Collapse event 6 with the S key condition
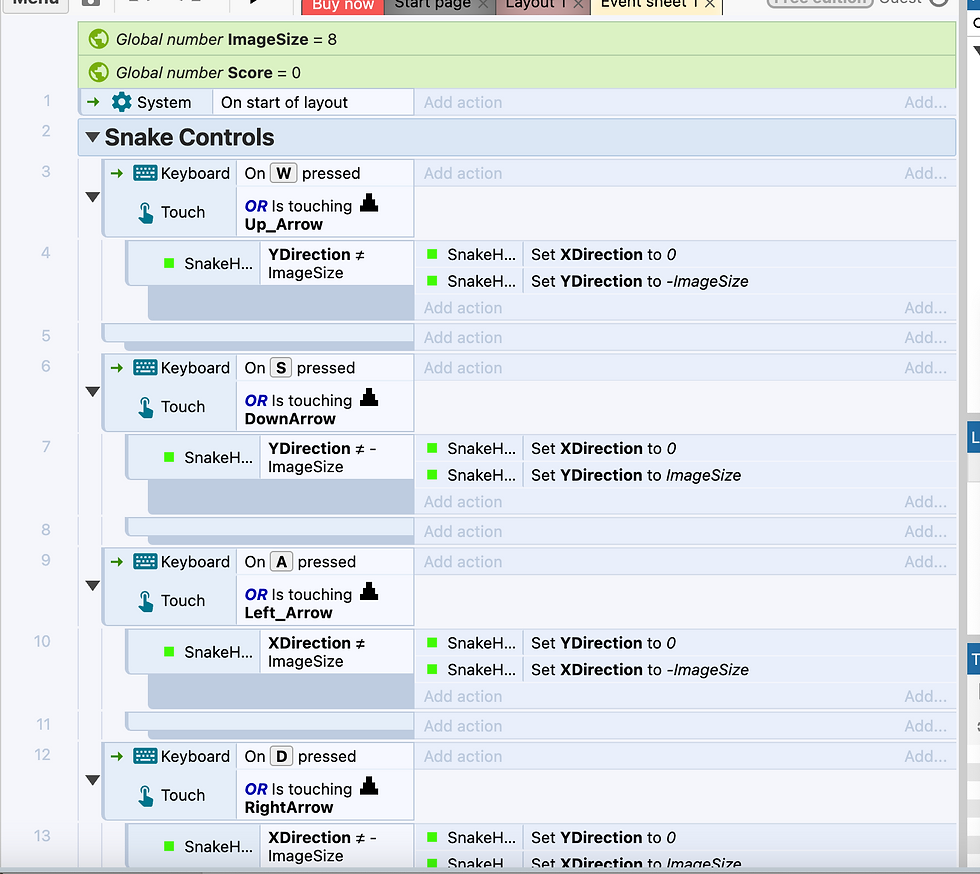980x874 pixels. coord(92,391)
